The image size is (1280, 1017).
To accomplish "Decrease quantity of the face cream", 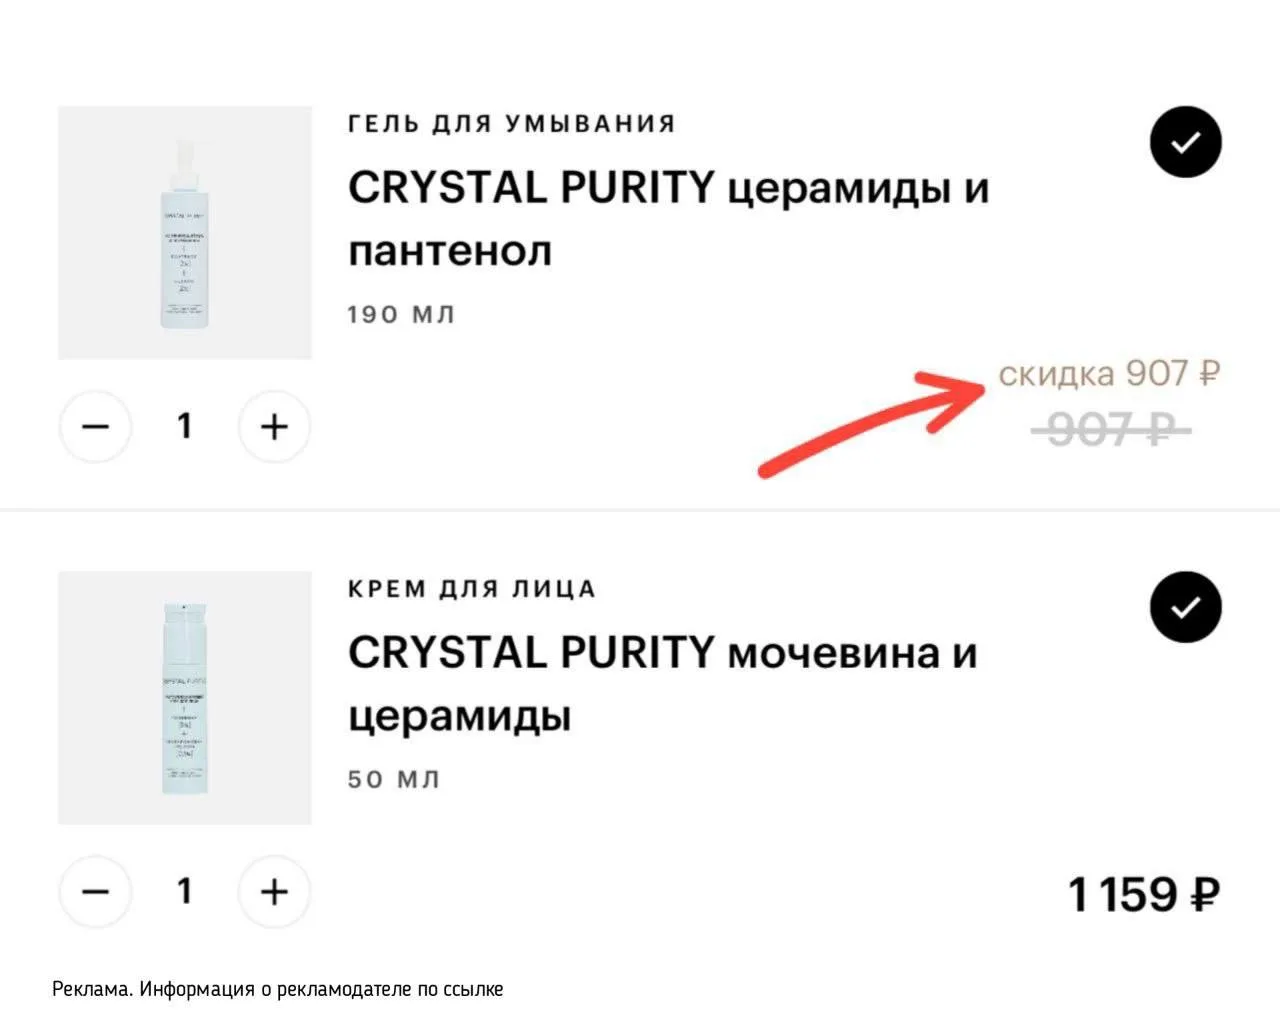I will (95, 891).
